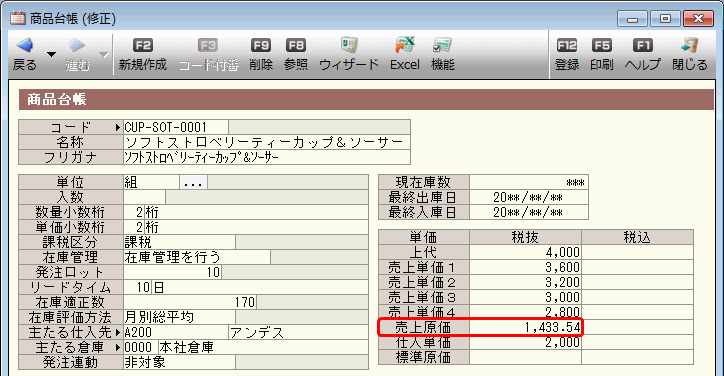The width and height of the screenshot is (724, 376).
Task: Launch the ウィザード wizard icon
Action: 349,45
